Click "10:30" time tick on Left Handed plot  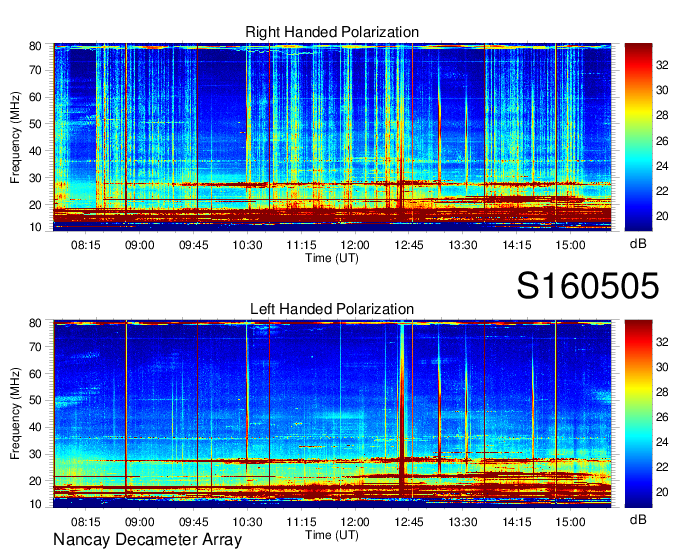tap(247, 522)
